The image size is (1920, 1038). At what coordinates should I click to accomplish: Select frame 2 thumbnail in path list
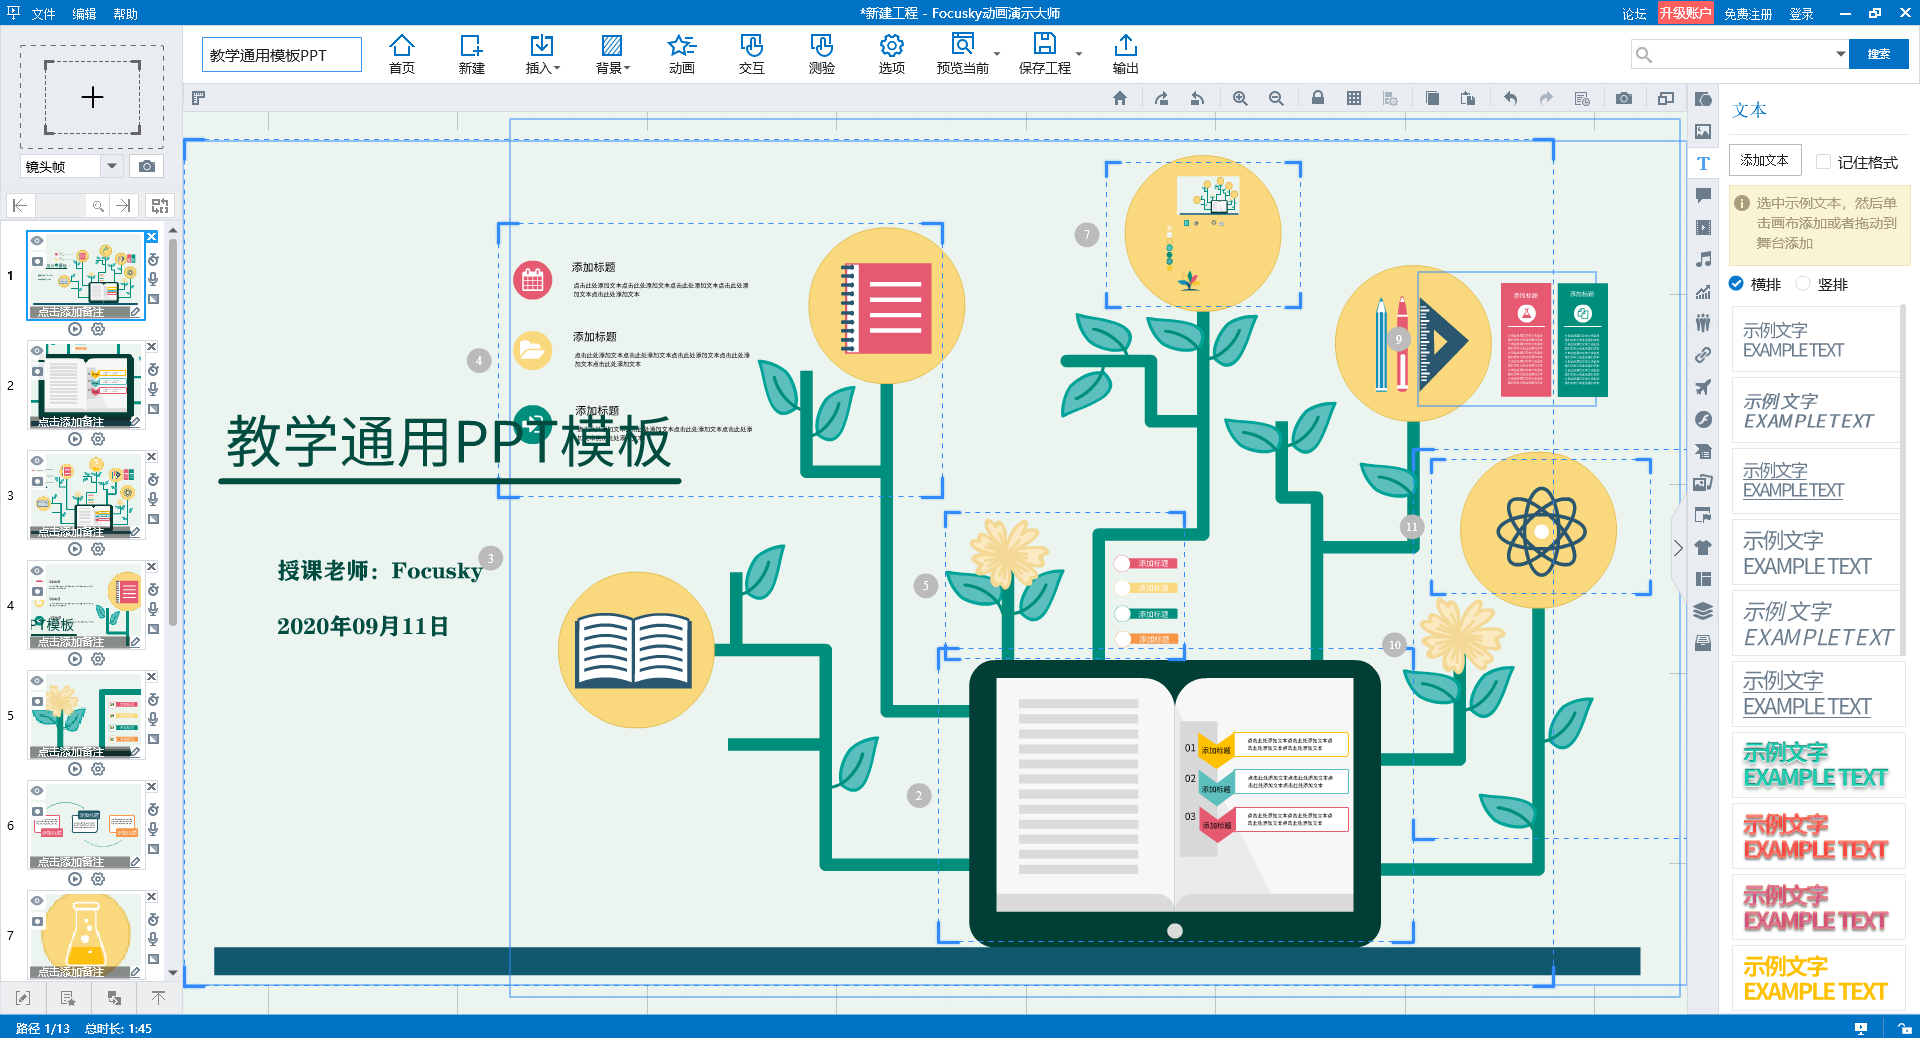point(86,385)
